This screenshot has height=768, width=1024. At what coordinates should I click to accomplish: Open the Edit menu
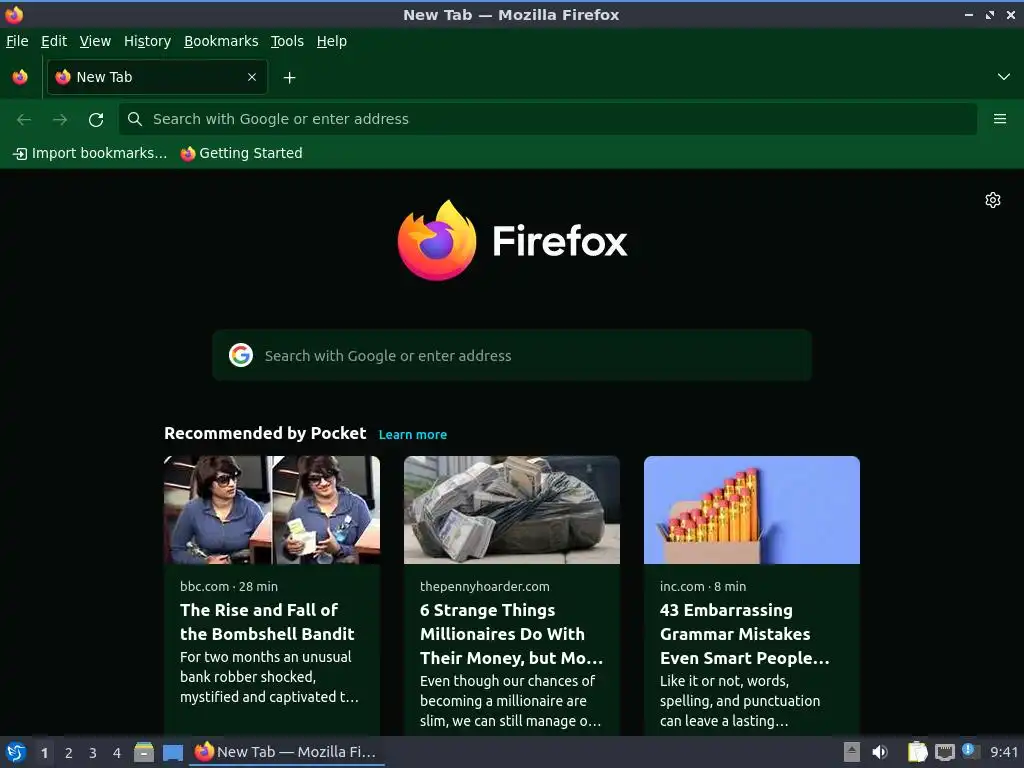(54, 41)
